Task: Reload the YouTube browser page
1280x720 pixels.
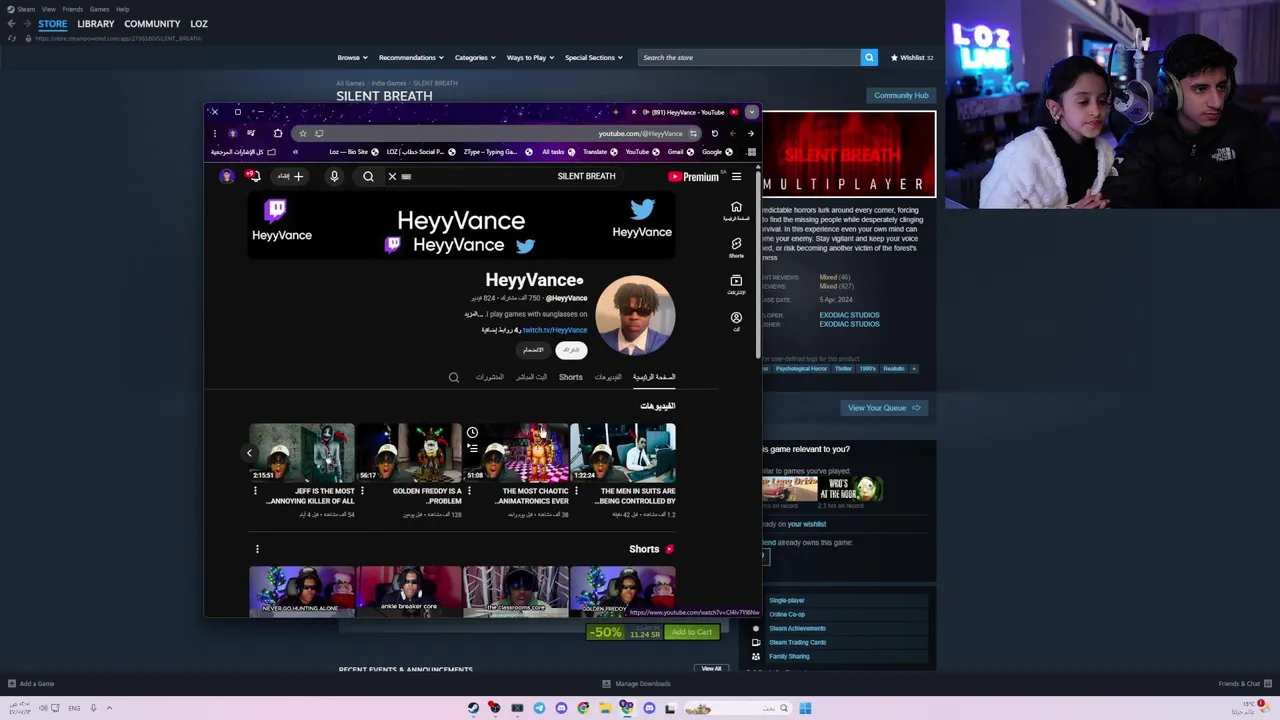Action: pos(714,133)
